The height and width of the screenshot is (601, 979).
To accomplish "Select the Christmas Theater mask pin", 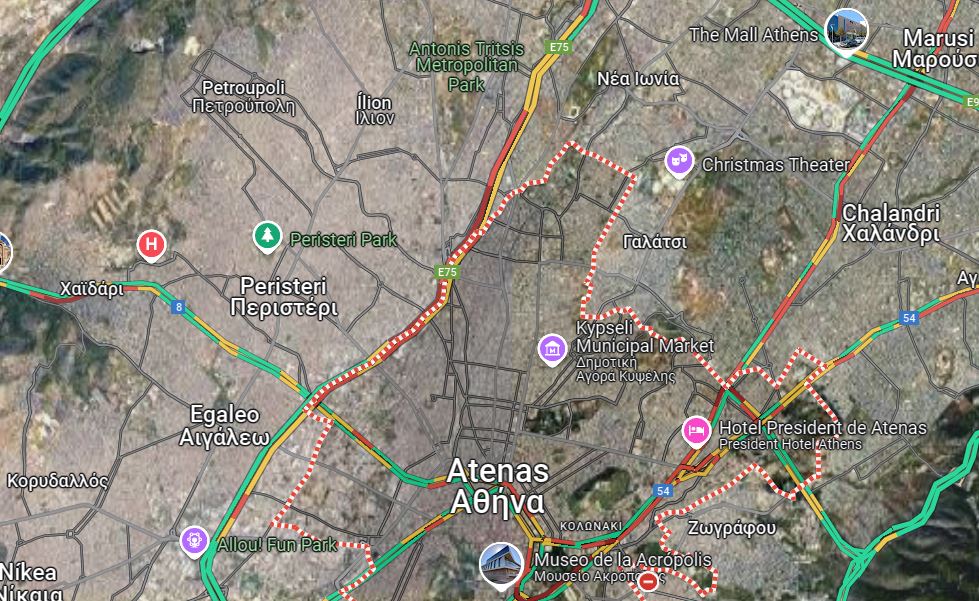I will (679, 162).
